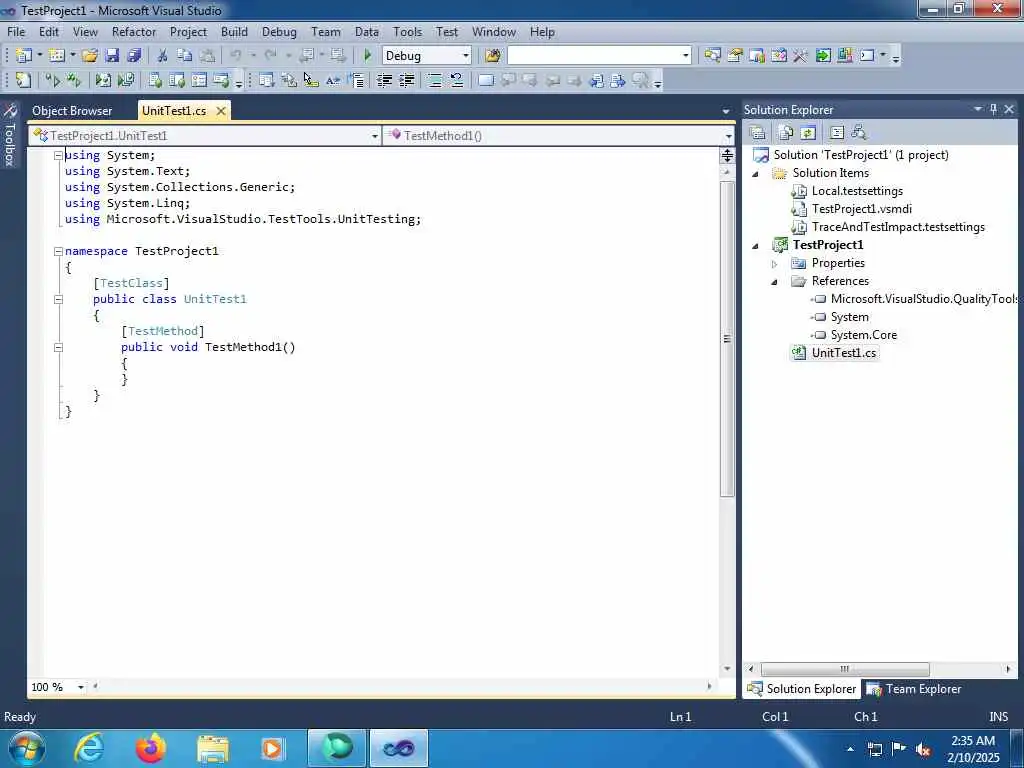Expand the Properties node in Solution Explorer
This screenshot has height=768, width=1024.
[775, 264]
